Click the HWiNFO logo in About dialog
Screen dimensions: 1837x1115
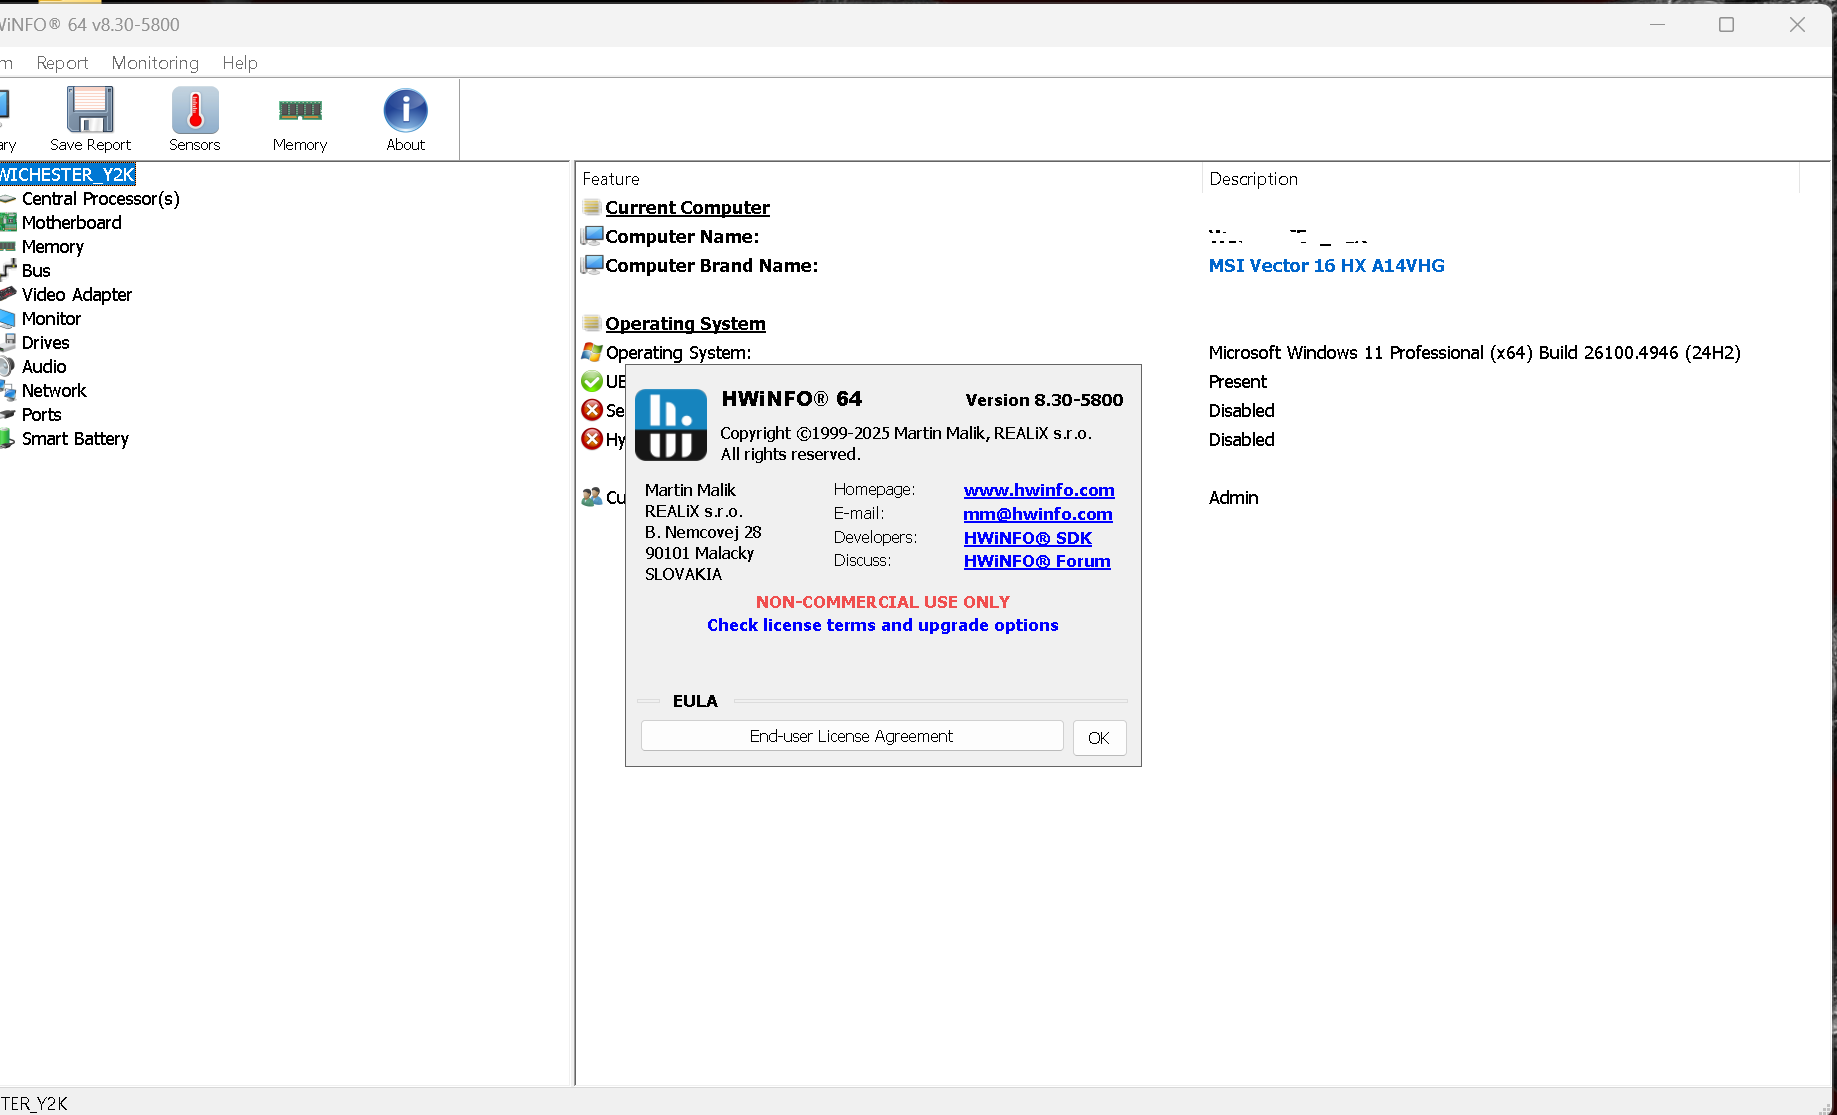(671, 425)
